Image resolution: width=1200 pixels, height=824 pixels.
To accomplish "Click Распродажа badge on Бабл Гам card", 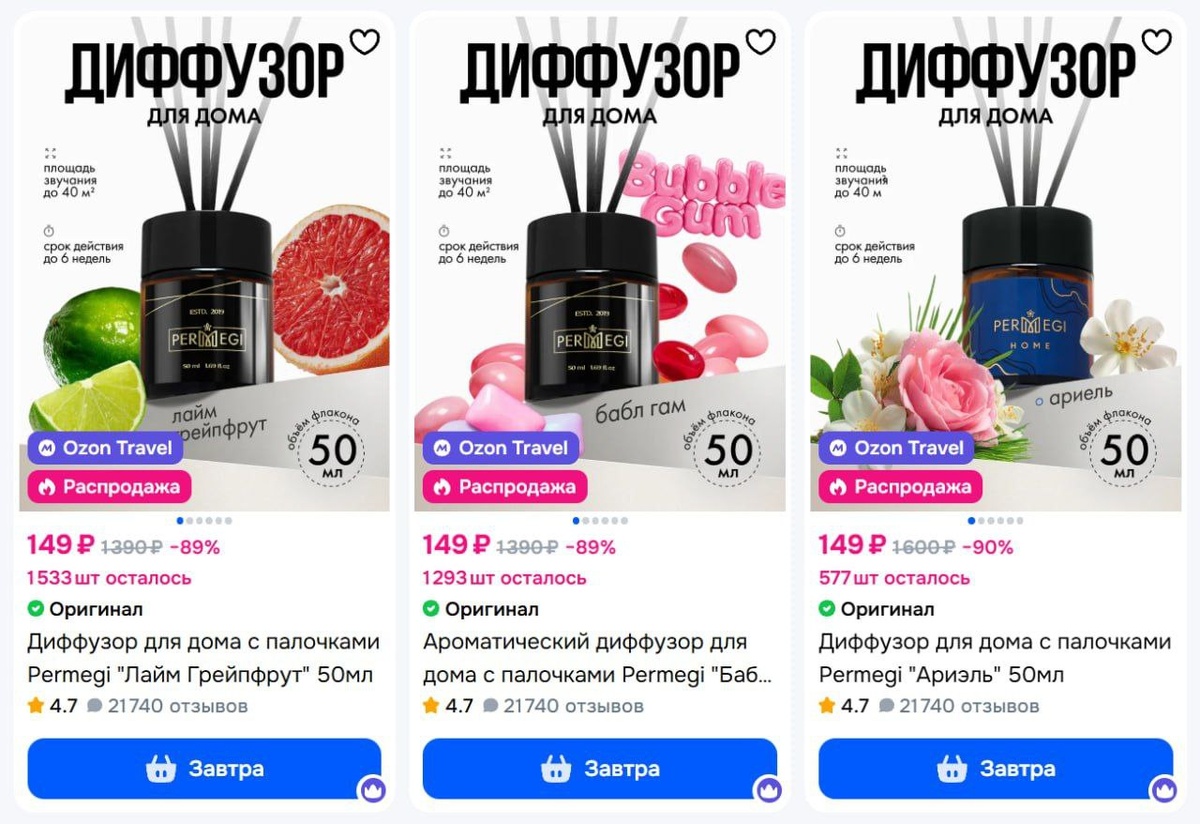I will (x=505, y=487).
